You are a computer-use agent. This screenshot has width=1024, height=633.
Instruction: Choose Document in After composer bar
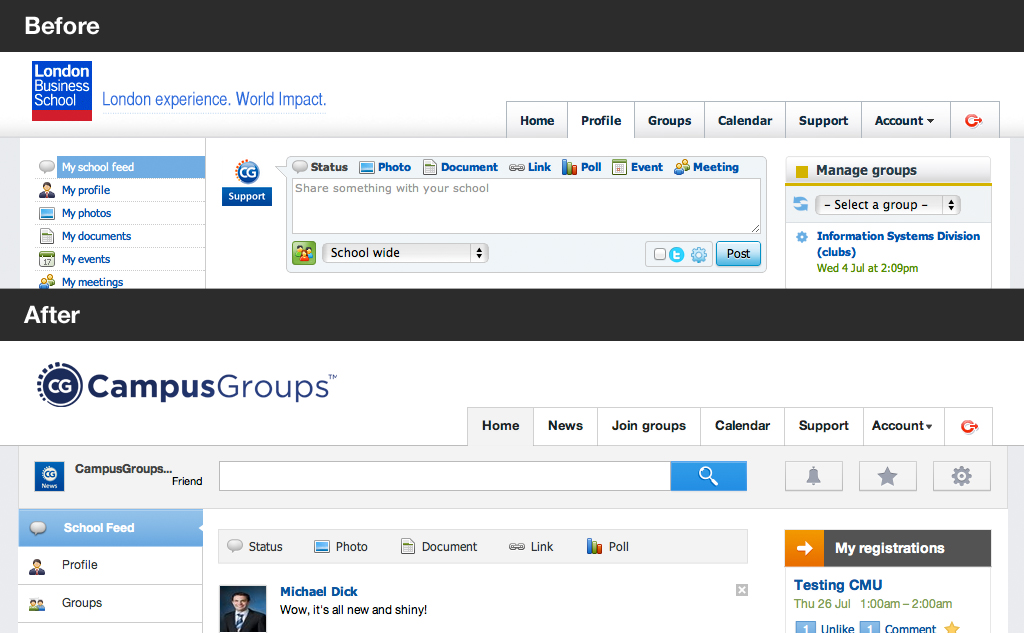[x=439, y=546]
